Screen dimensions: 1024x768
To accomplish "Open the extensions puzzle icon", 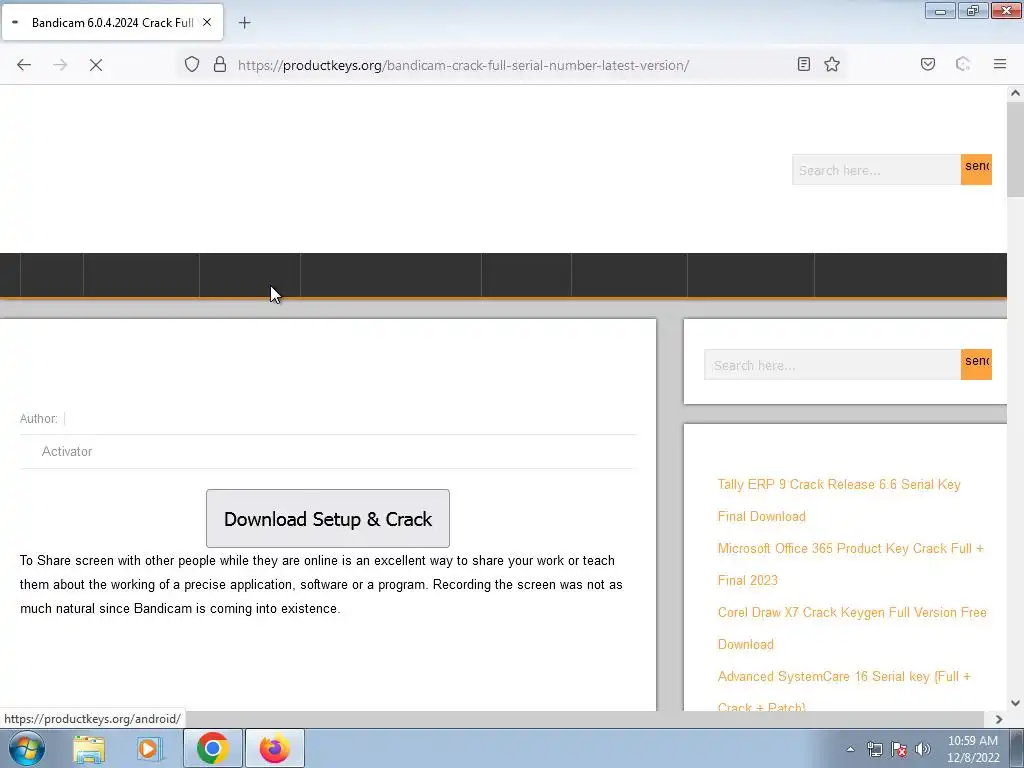I will (x=963, y=64).
